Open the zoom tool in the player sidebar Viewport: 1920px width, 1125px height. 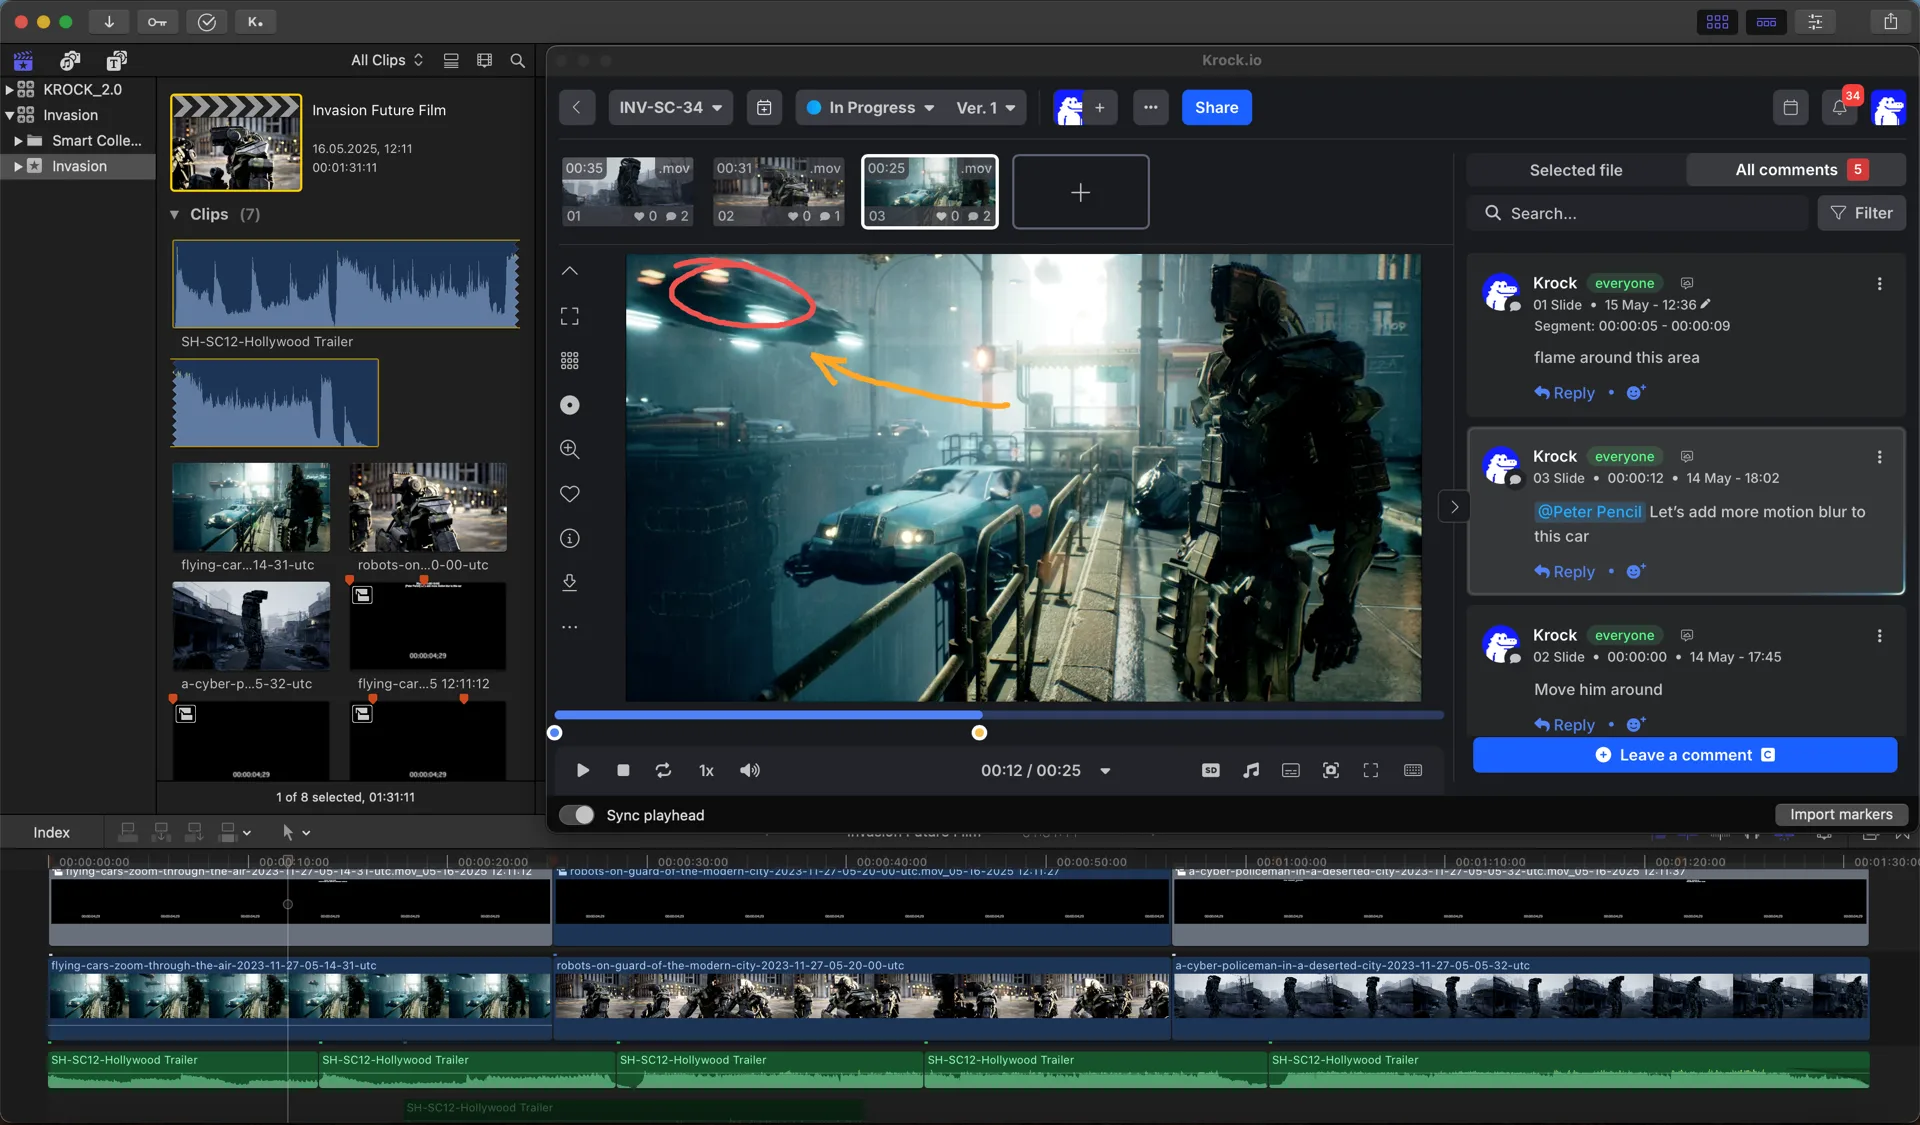point(570,449)
